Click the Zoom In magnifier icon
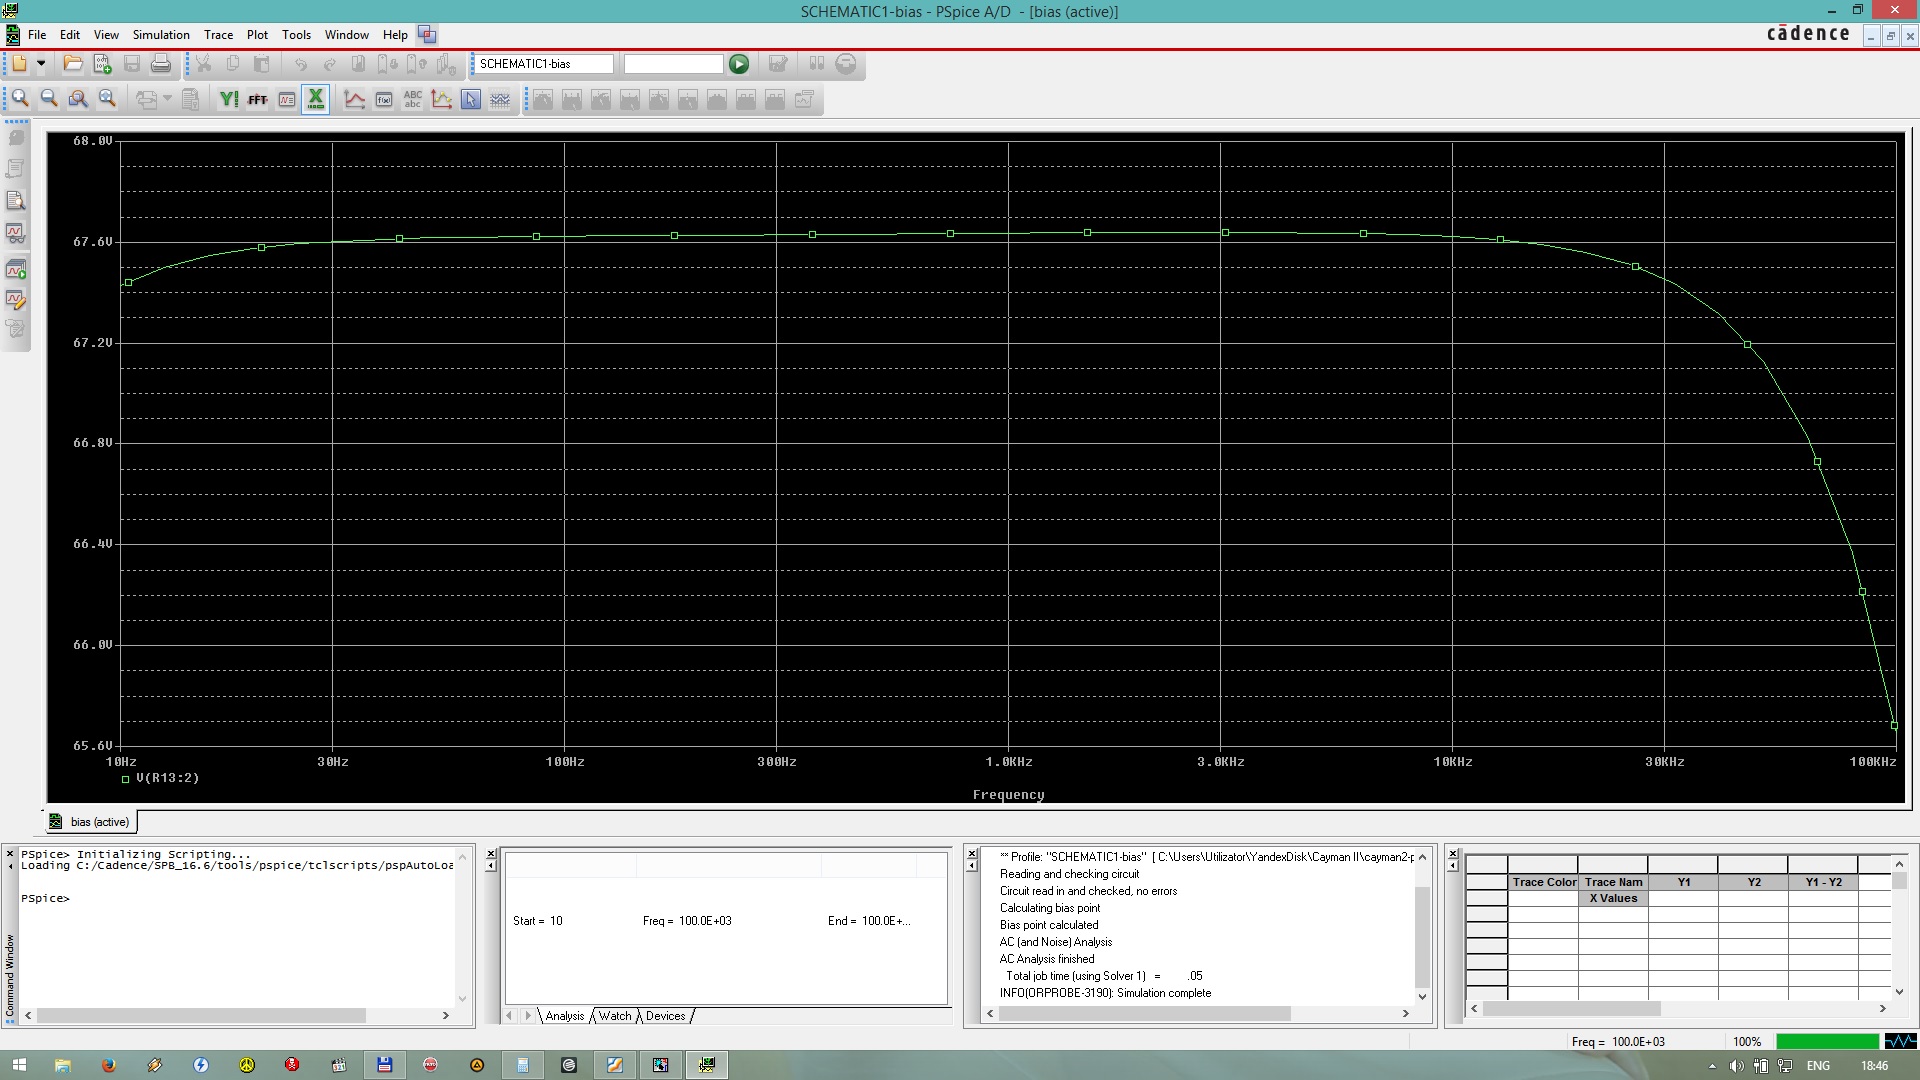Screen dimensions: 1920x1080 (x=19, y=99)
